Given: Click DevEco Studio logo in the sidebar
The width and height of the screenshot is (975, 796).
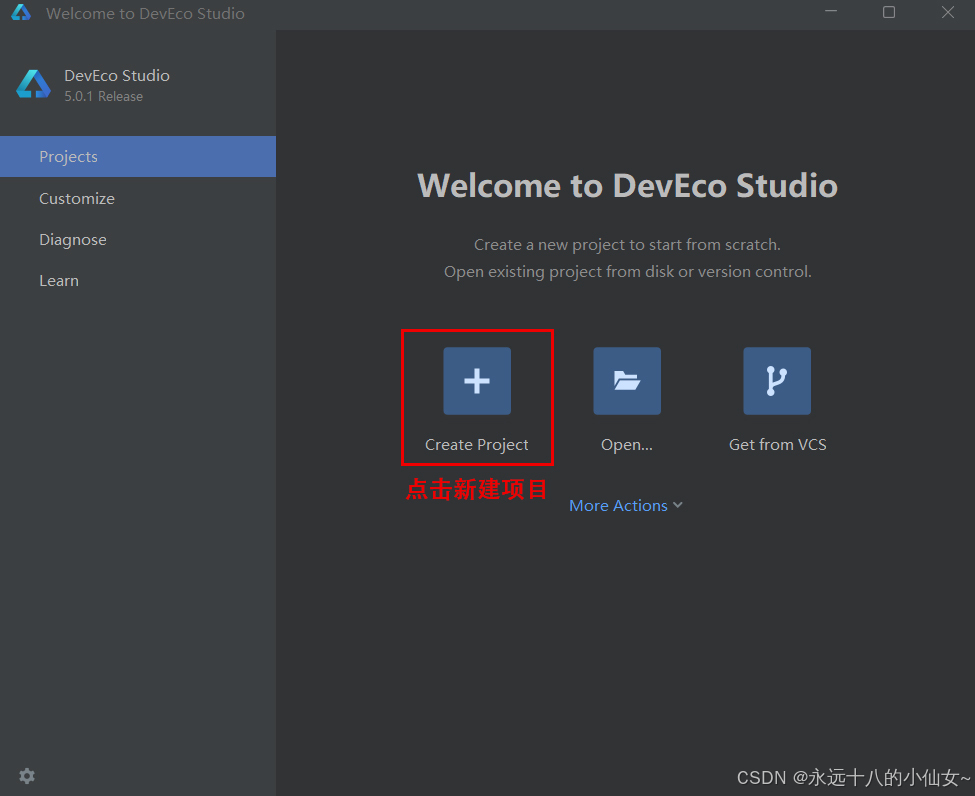Looking at the screenshot, I should [34, 85].
